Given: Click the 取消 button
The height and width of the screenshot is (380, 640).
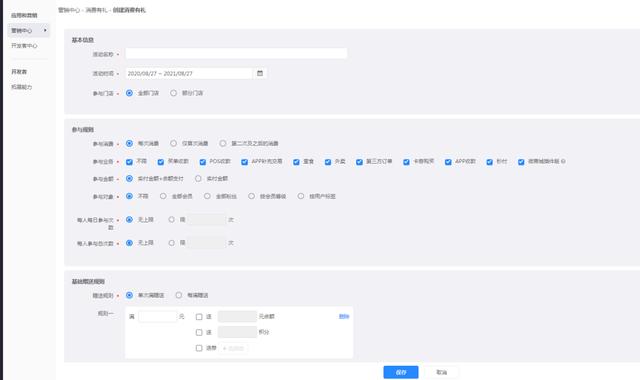Looking at the screenshot, I should point(441,372).
